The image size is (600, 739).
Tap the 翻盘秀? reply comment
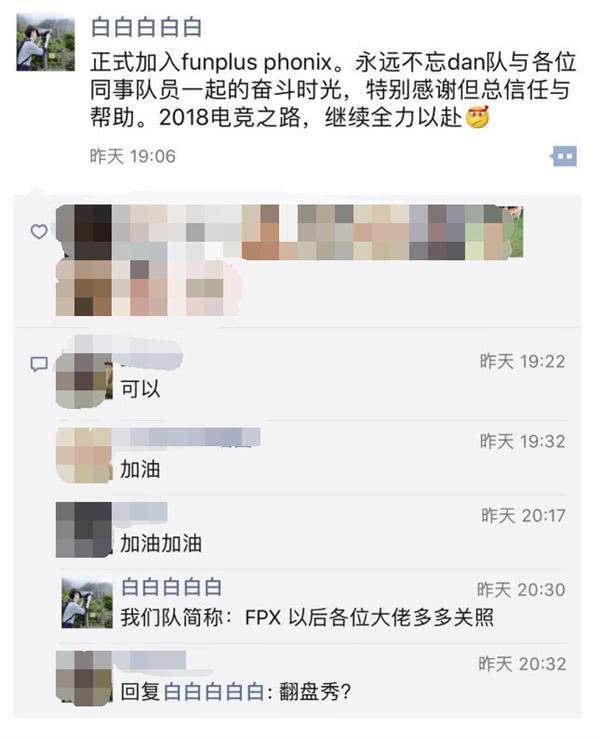pos(236,692)
